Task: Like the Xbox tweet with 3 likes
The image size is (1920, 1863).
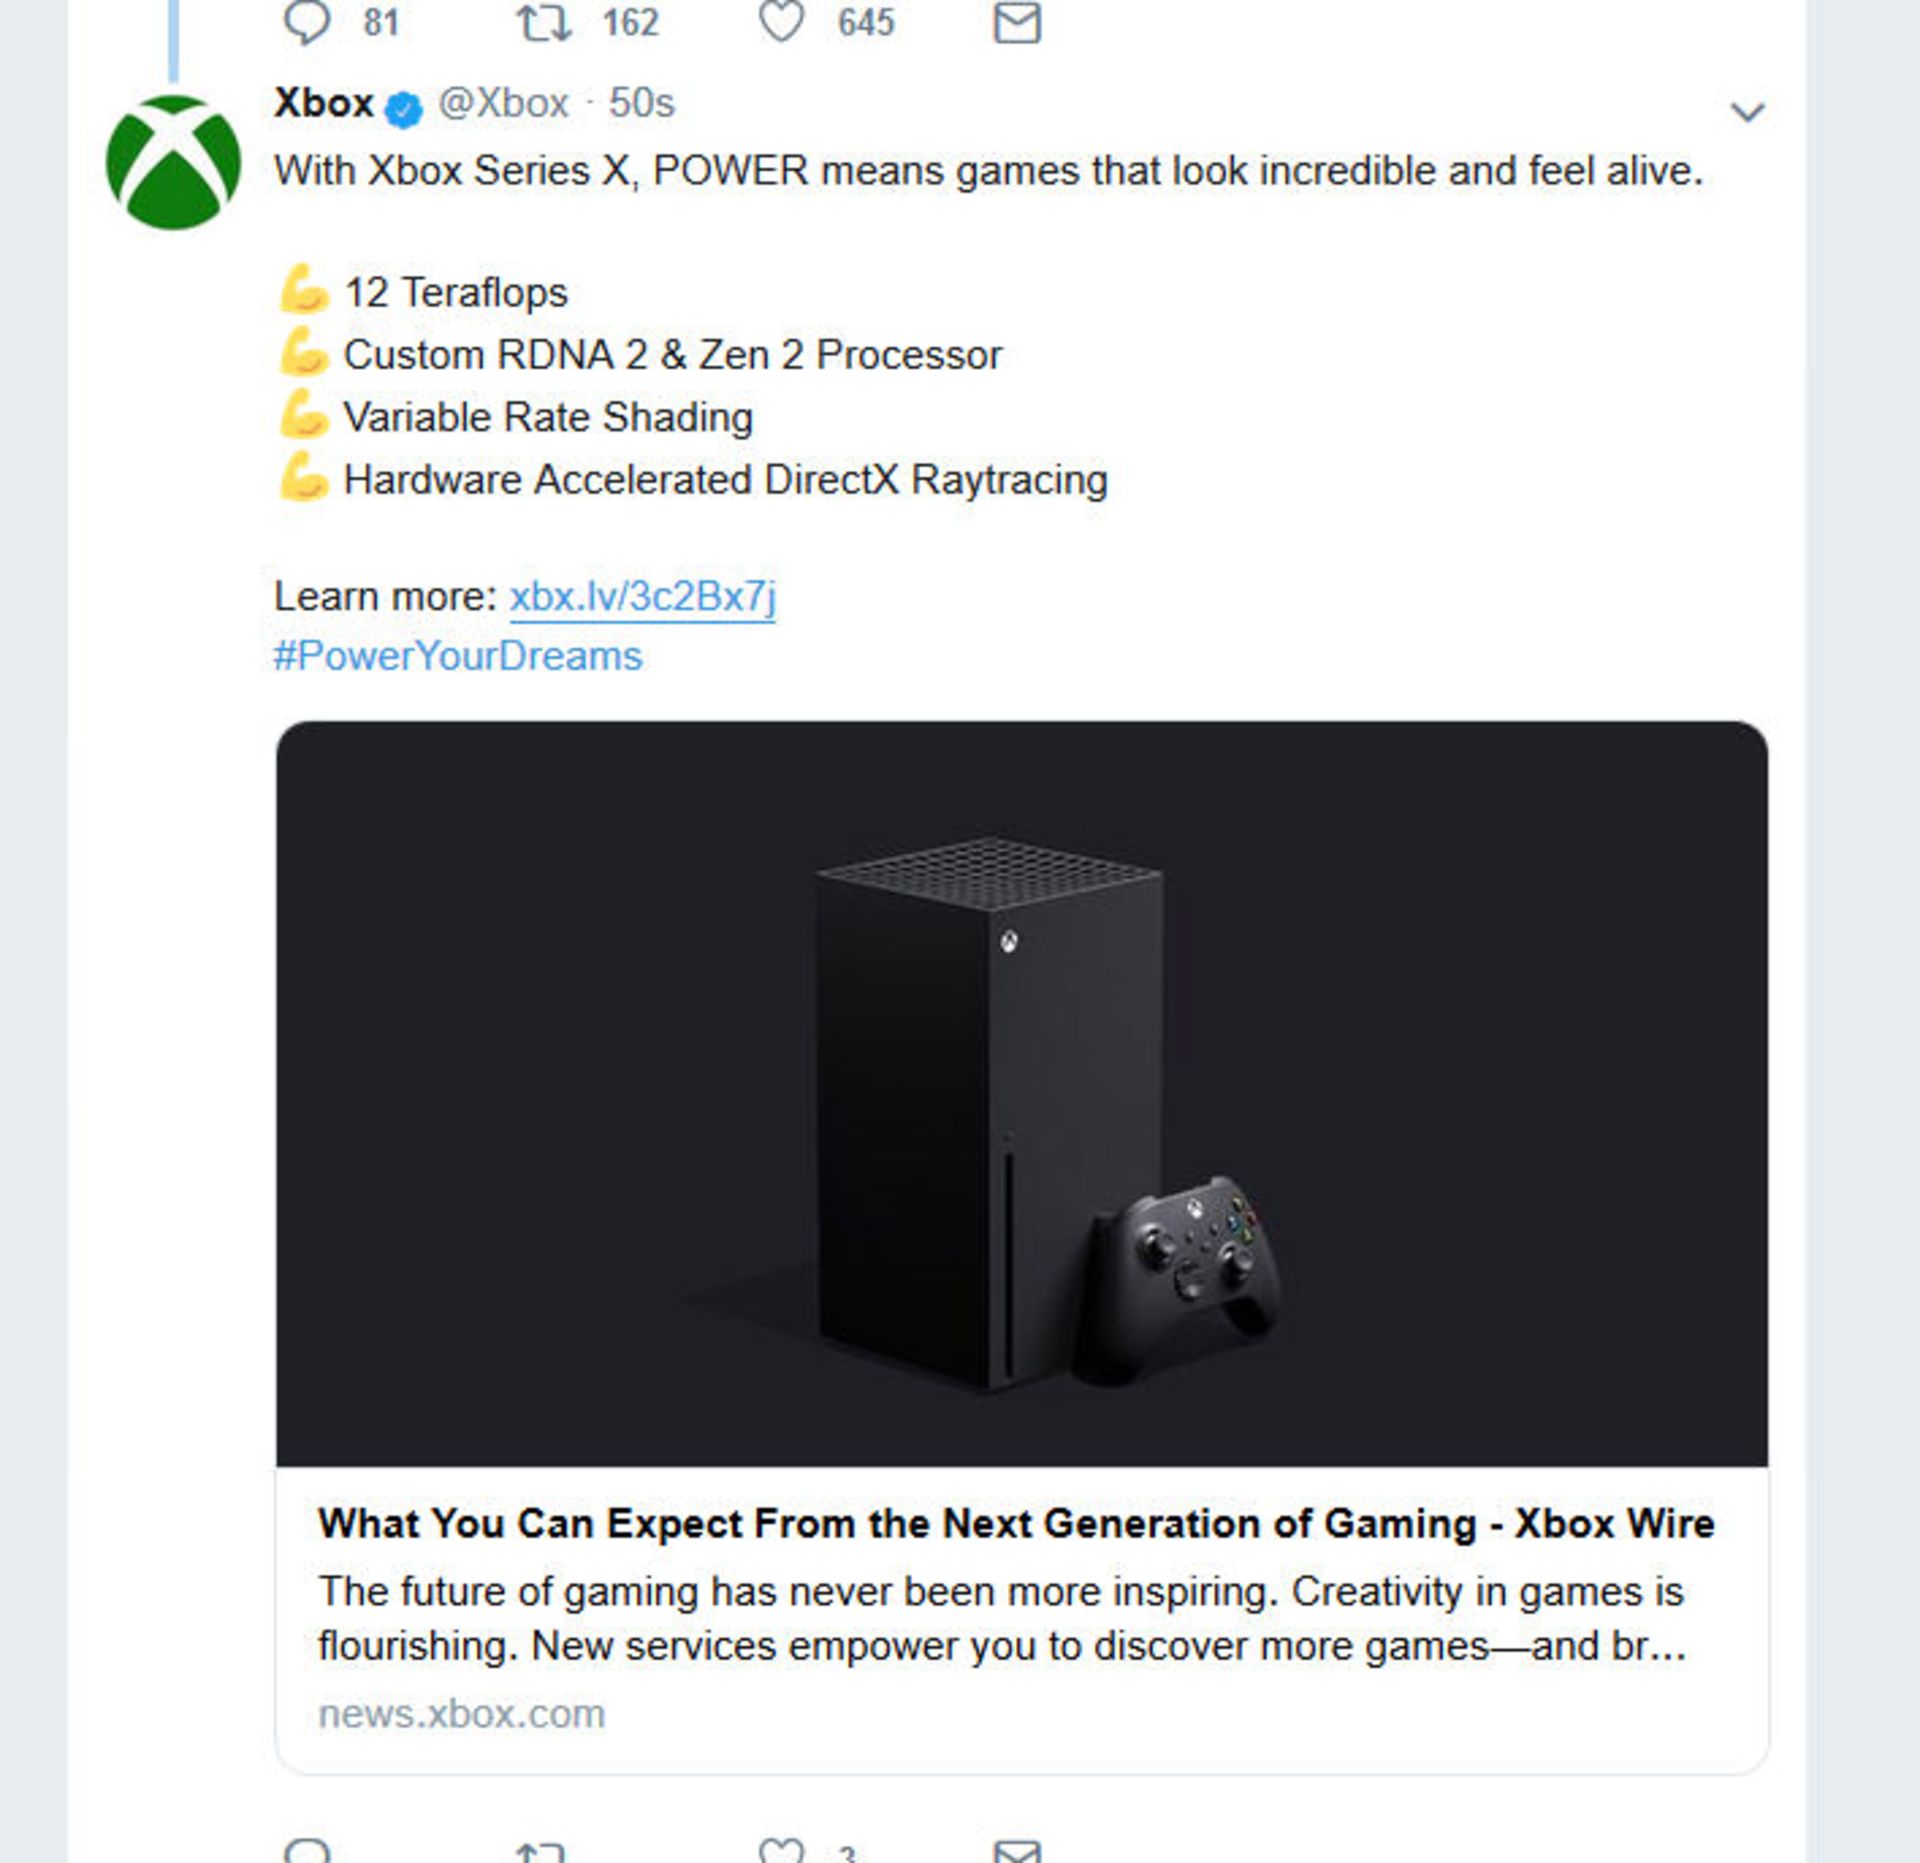Action: tap(781, 1850)
